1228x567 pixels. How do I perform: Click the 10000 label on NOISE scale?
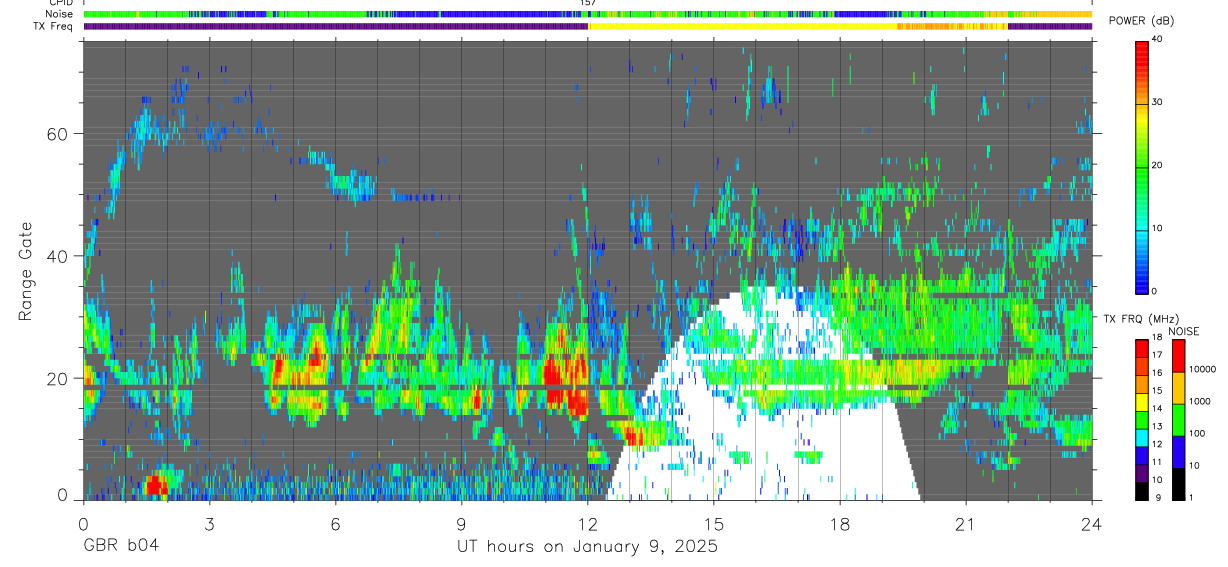pos(1204,370)
